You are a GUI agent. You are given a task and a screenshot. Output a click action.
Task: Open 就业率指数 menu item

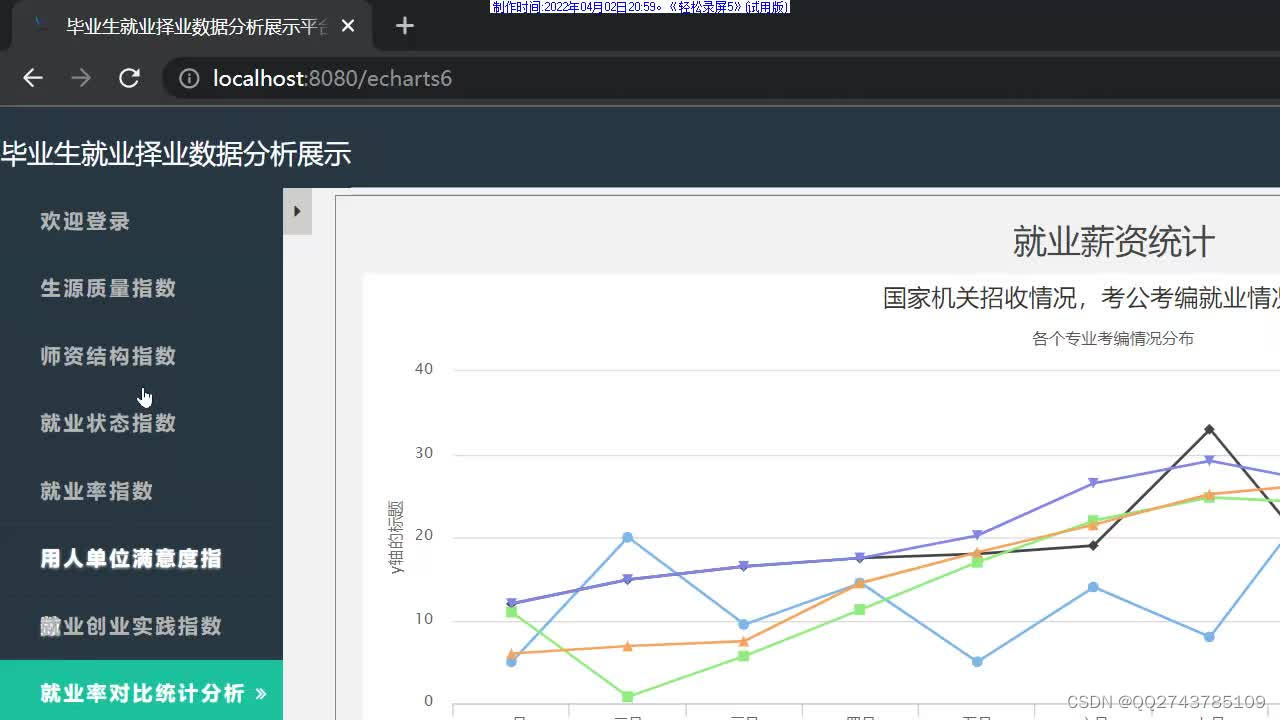[x=97, y=491]
